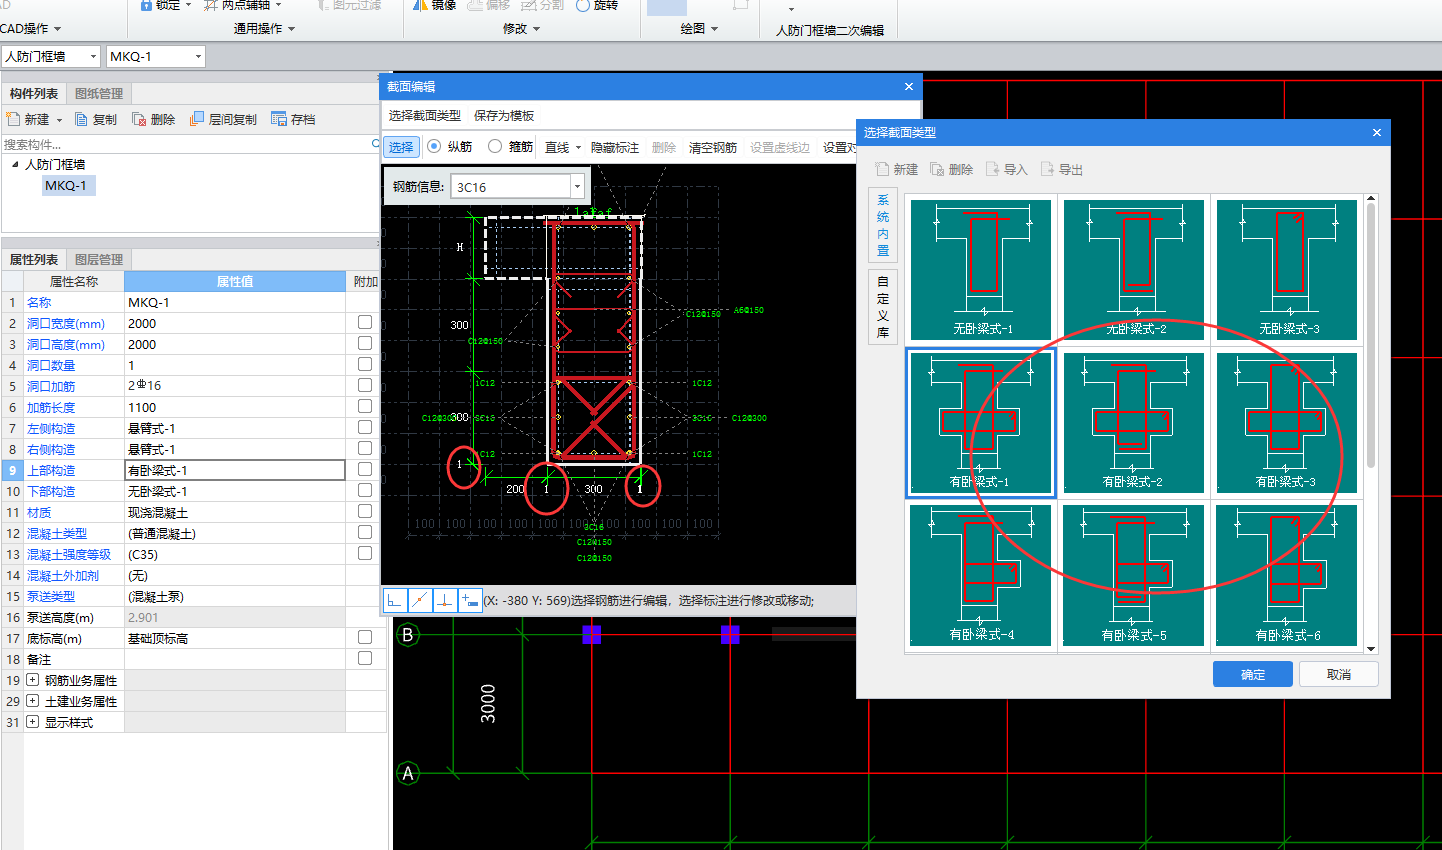Viewport: 1442px width, 850px height.
Task: Select the 有卧梁式-2 section thumbnail
Action: click(x=1134, y=422)
